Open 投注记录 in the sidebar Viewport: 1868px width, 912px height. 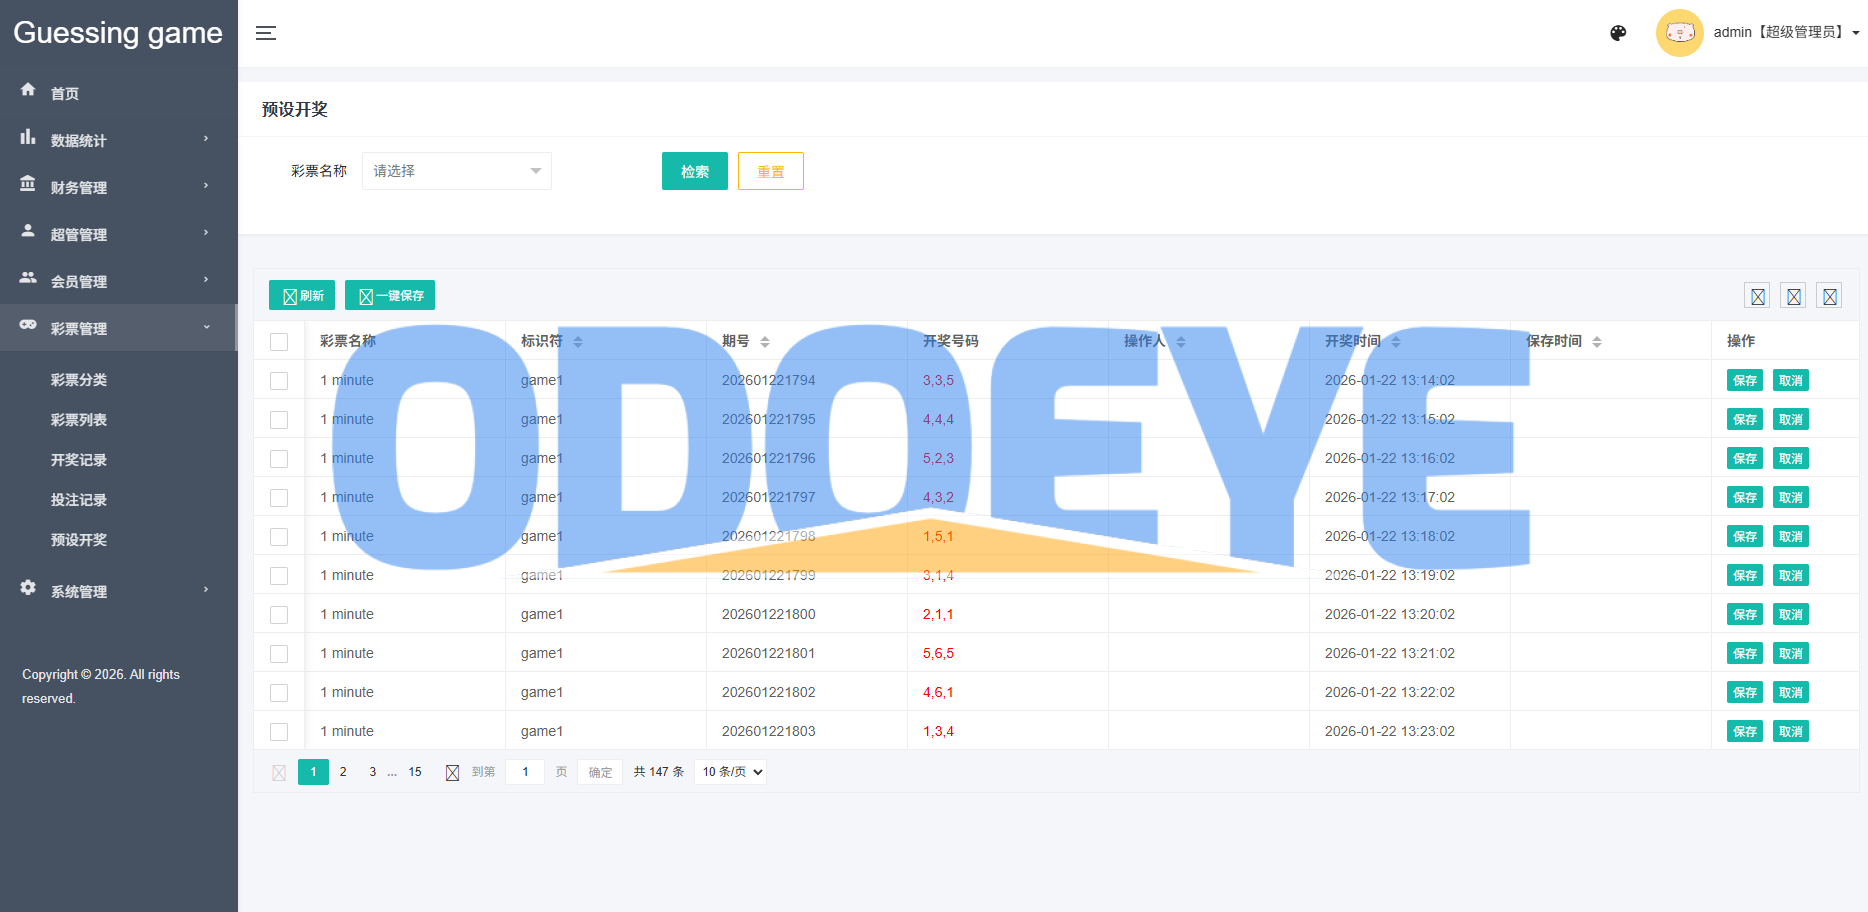click(x=79, y=500)
